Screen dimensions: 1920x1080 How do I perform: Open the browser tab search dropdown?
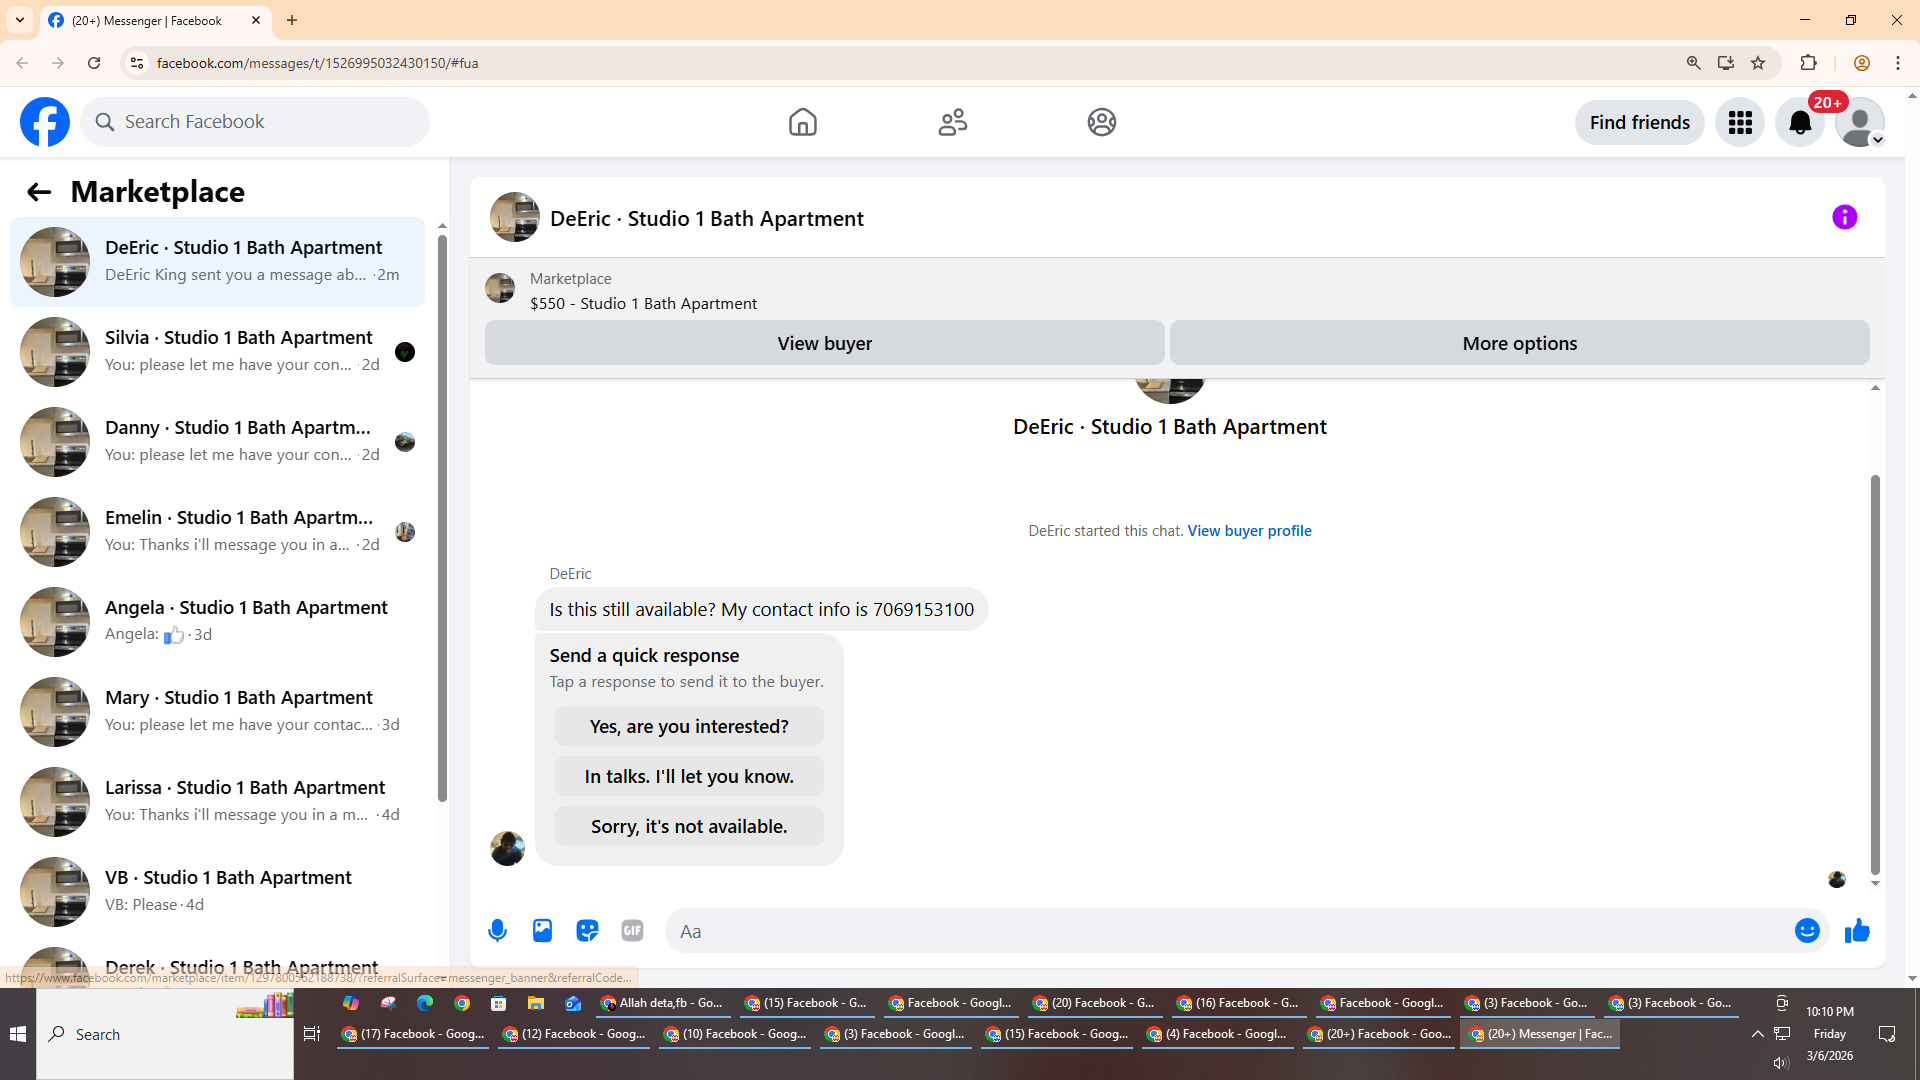pos(20,20)
